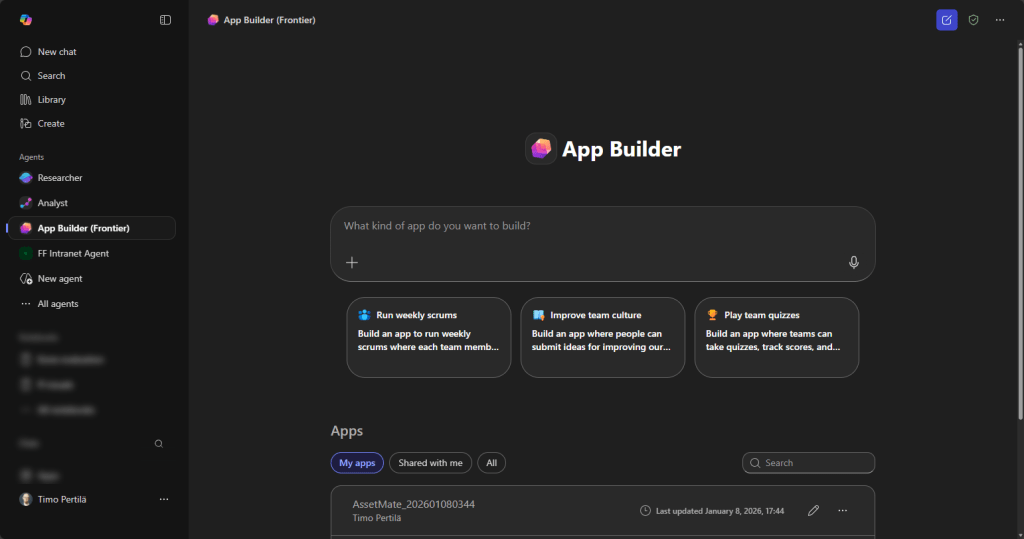1024x539 pixels.
Task: Select the Analyst agent
Action: coord(53,203)
